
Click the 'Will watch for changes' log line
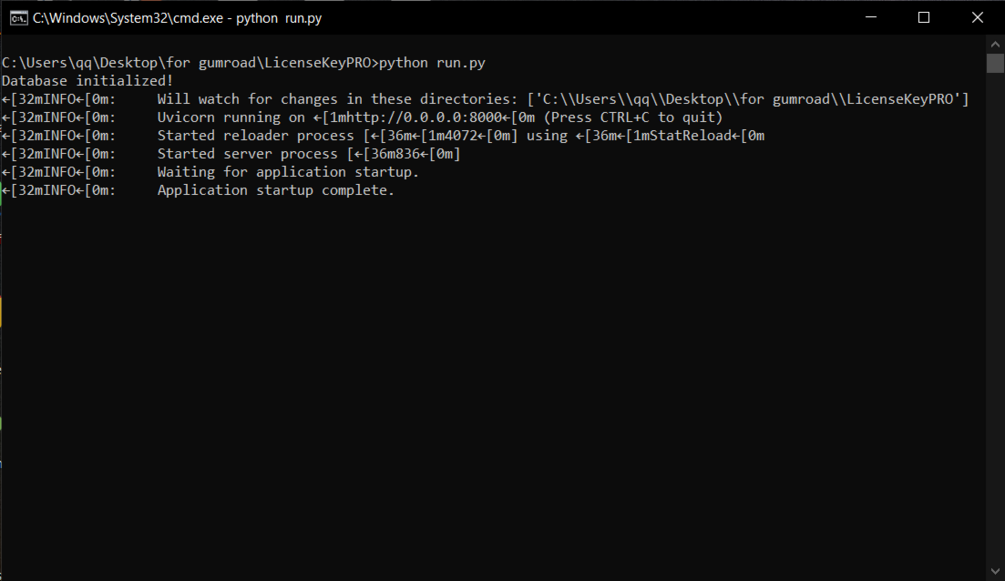(x=485, y=99)
